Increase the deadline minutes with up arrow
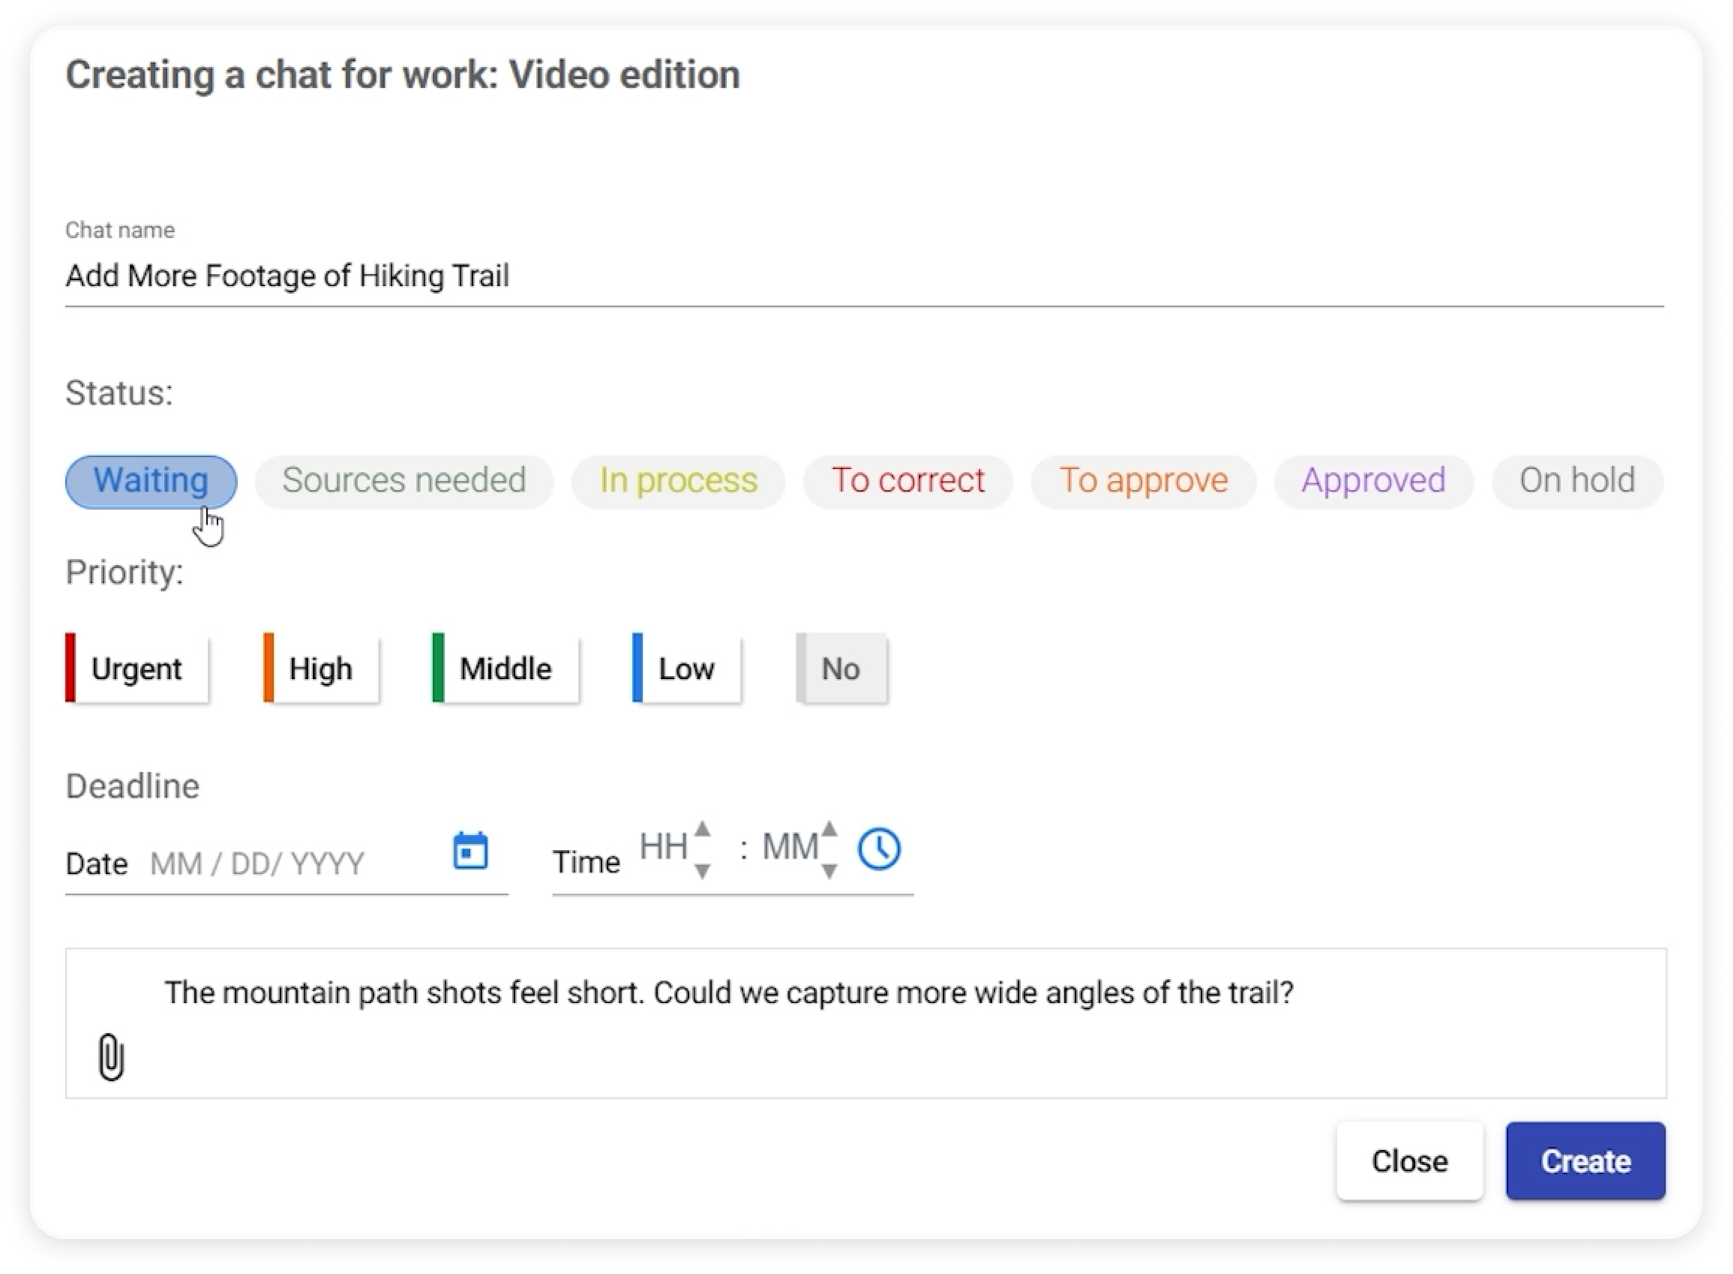1733x1274 pixels. [829, 829]
